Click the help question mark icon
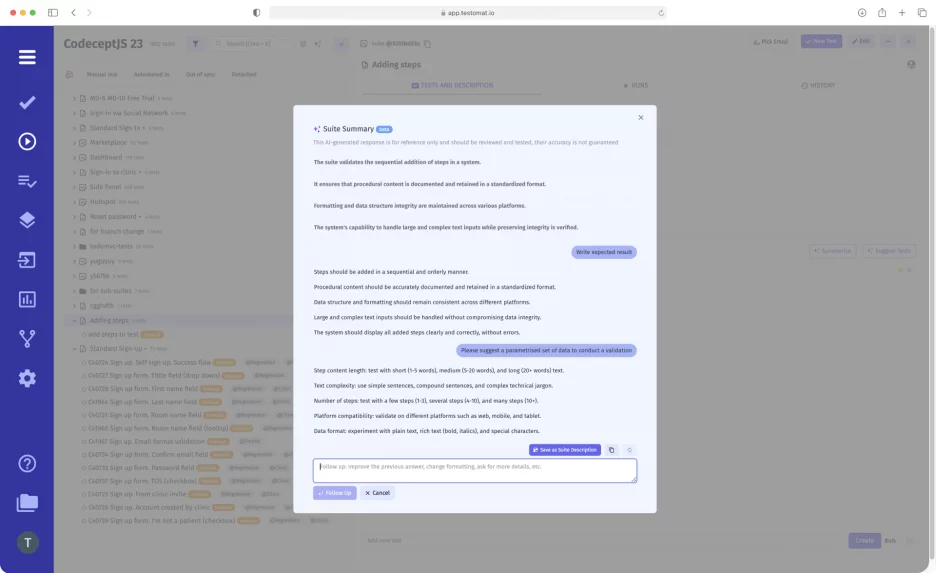Screen dimensions: 936x573 27,463
